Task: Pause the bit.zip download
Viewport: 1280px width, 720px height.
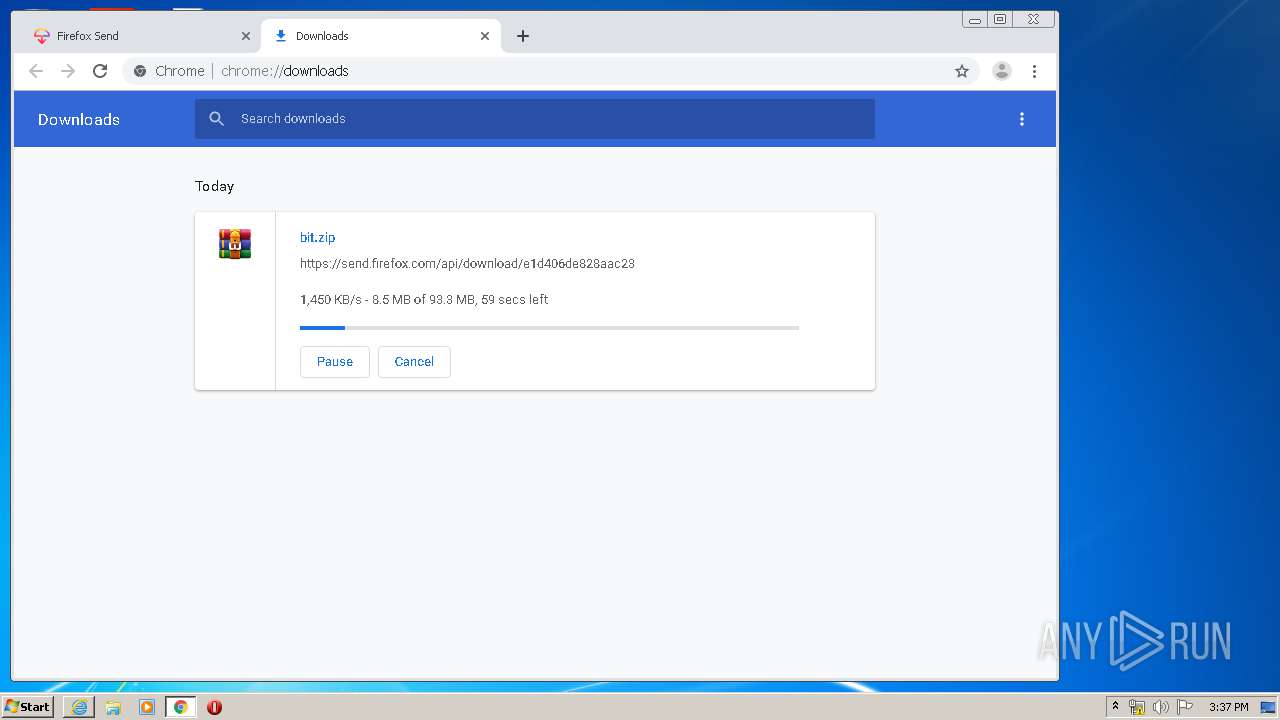Action: coord(335,362)
